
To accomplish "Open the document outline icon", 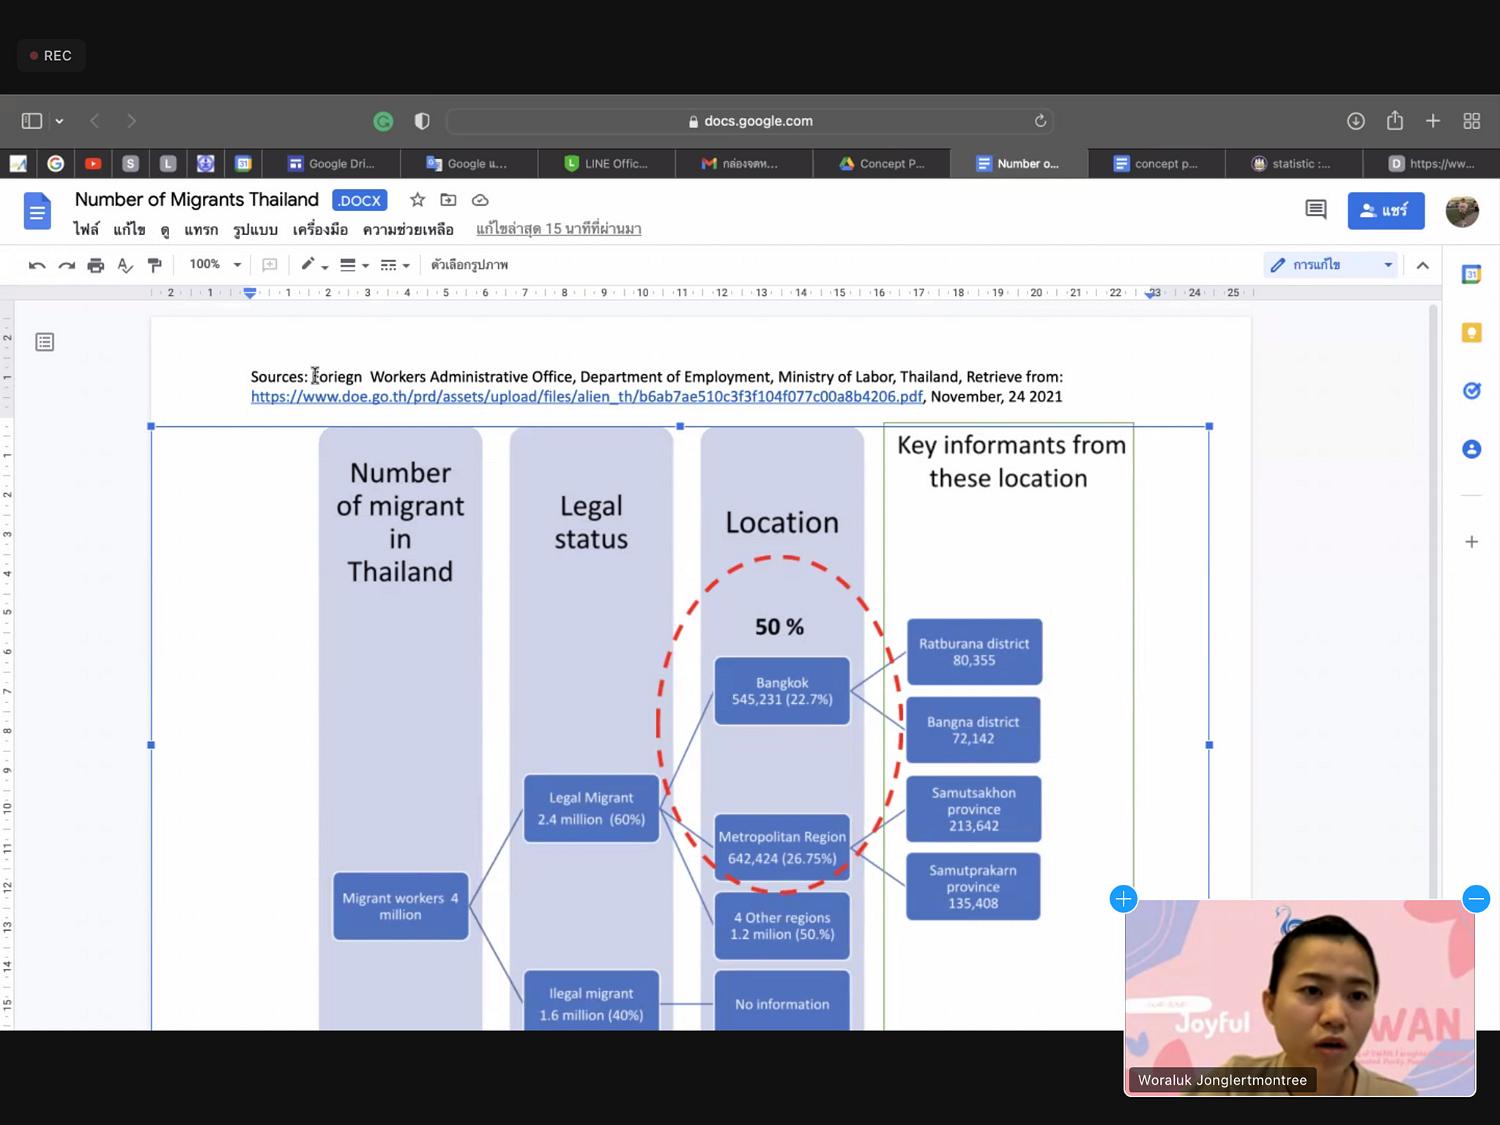I will [x=45, y=342].
